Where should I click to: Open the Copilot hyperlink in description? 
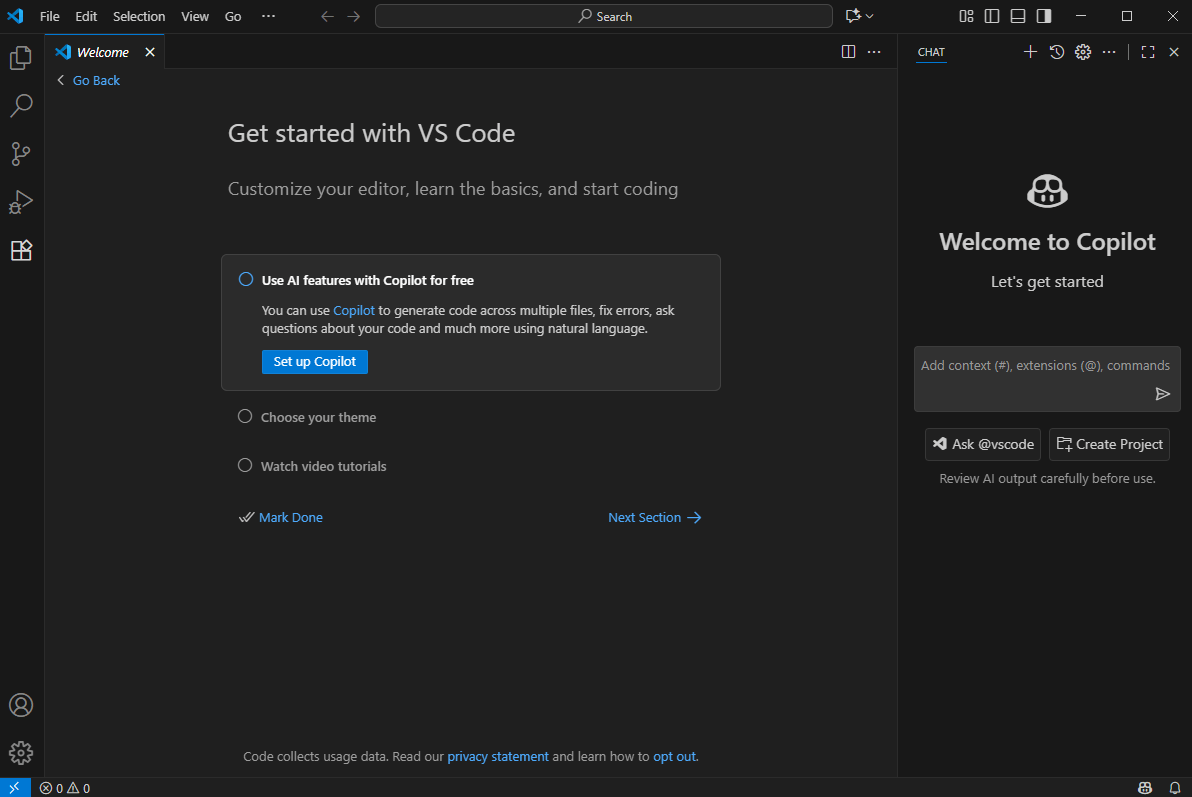pyautogui.click(x=353, y=310)
